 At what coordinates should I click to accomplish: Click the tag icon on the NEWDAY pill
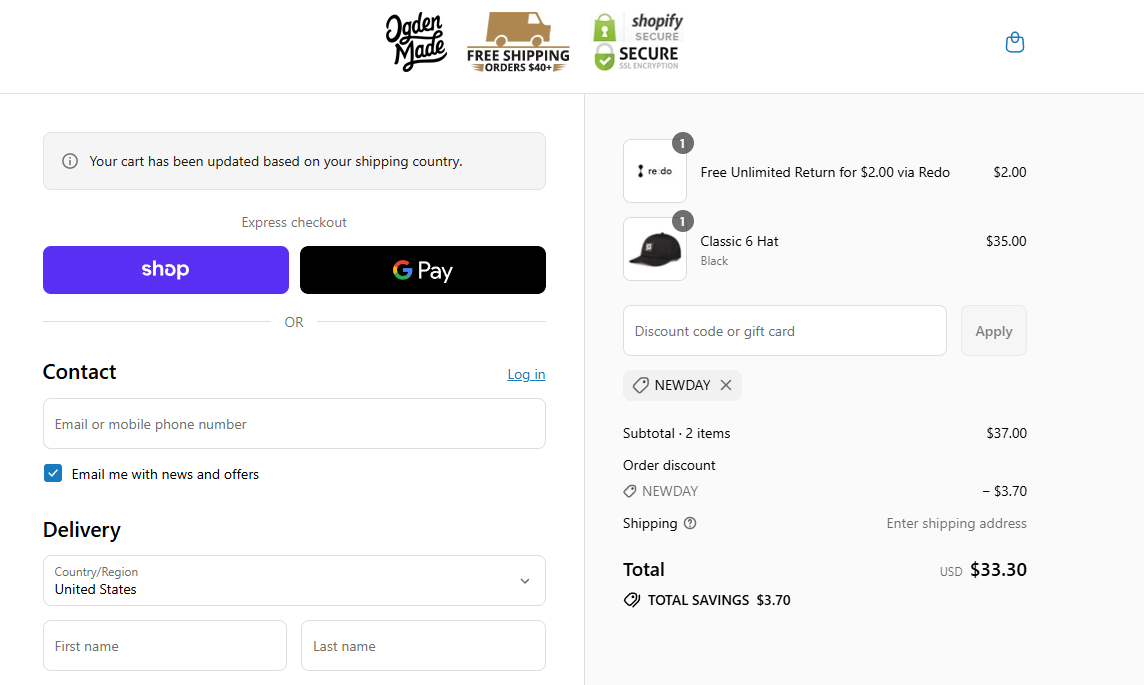[x=641, y=385]
